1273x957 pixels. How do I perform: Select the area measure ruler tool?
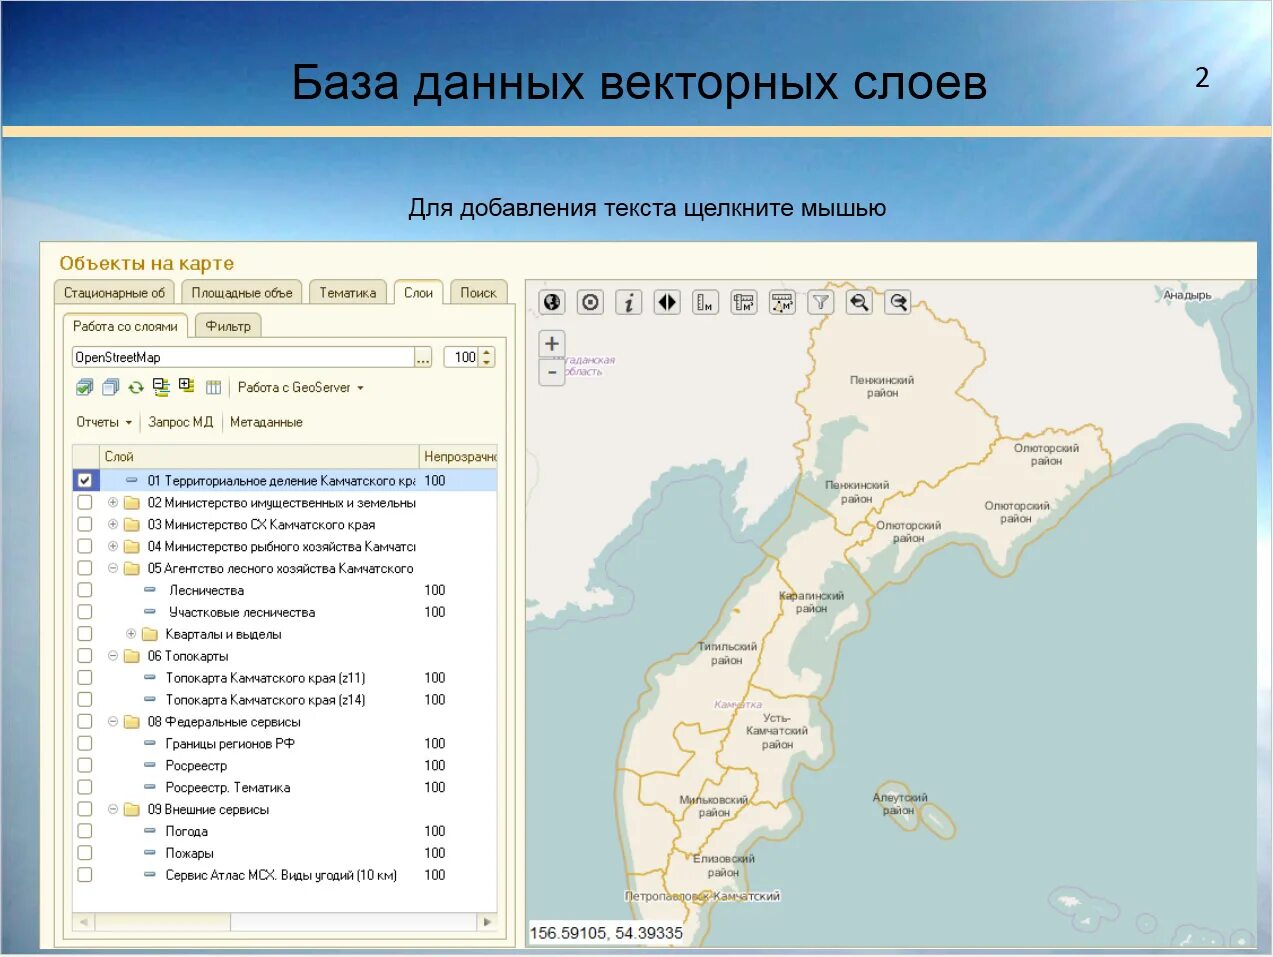[744, 302]
